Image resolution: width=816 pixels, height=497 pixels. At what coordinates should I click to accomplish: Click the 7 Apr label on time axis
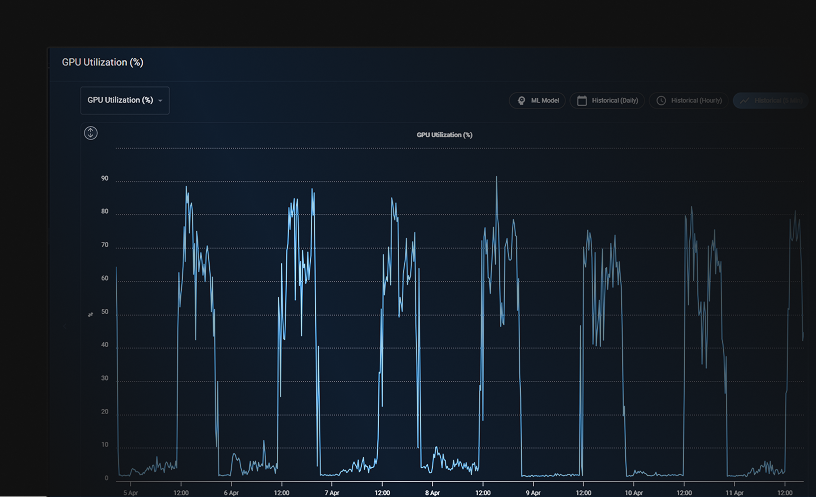[x=332, y=492]
